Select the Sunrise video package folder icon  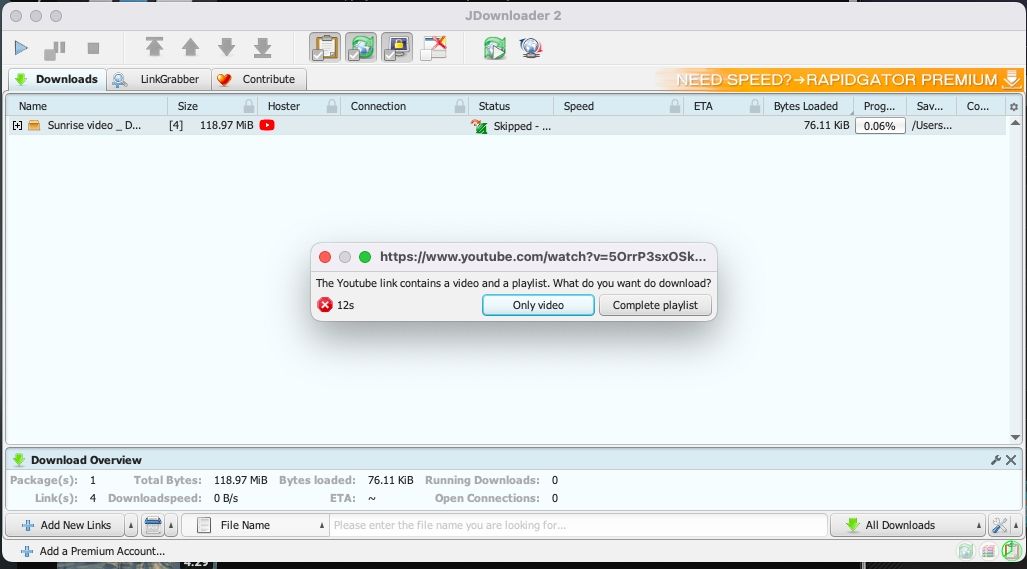click(34, 125)
